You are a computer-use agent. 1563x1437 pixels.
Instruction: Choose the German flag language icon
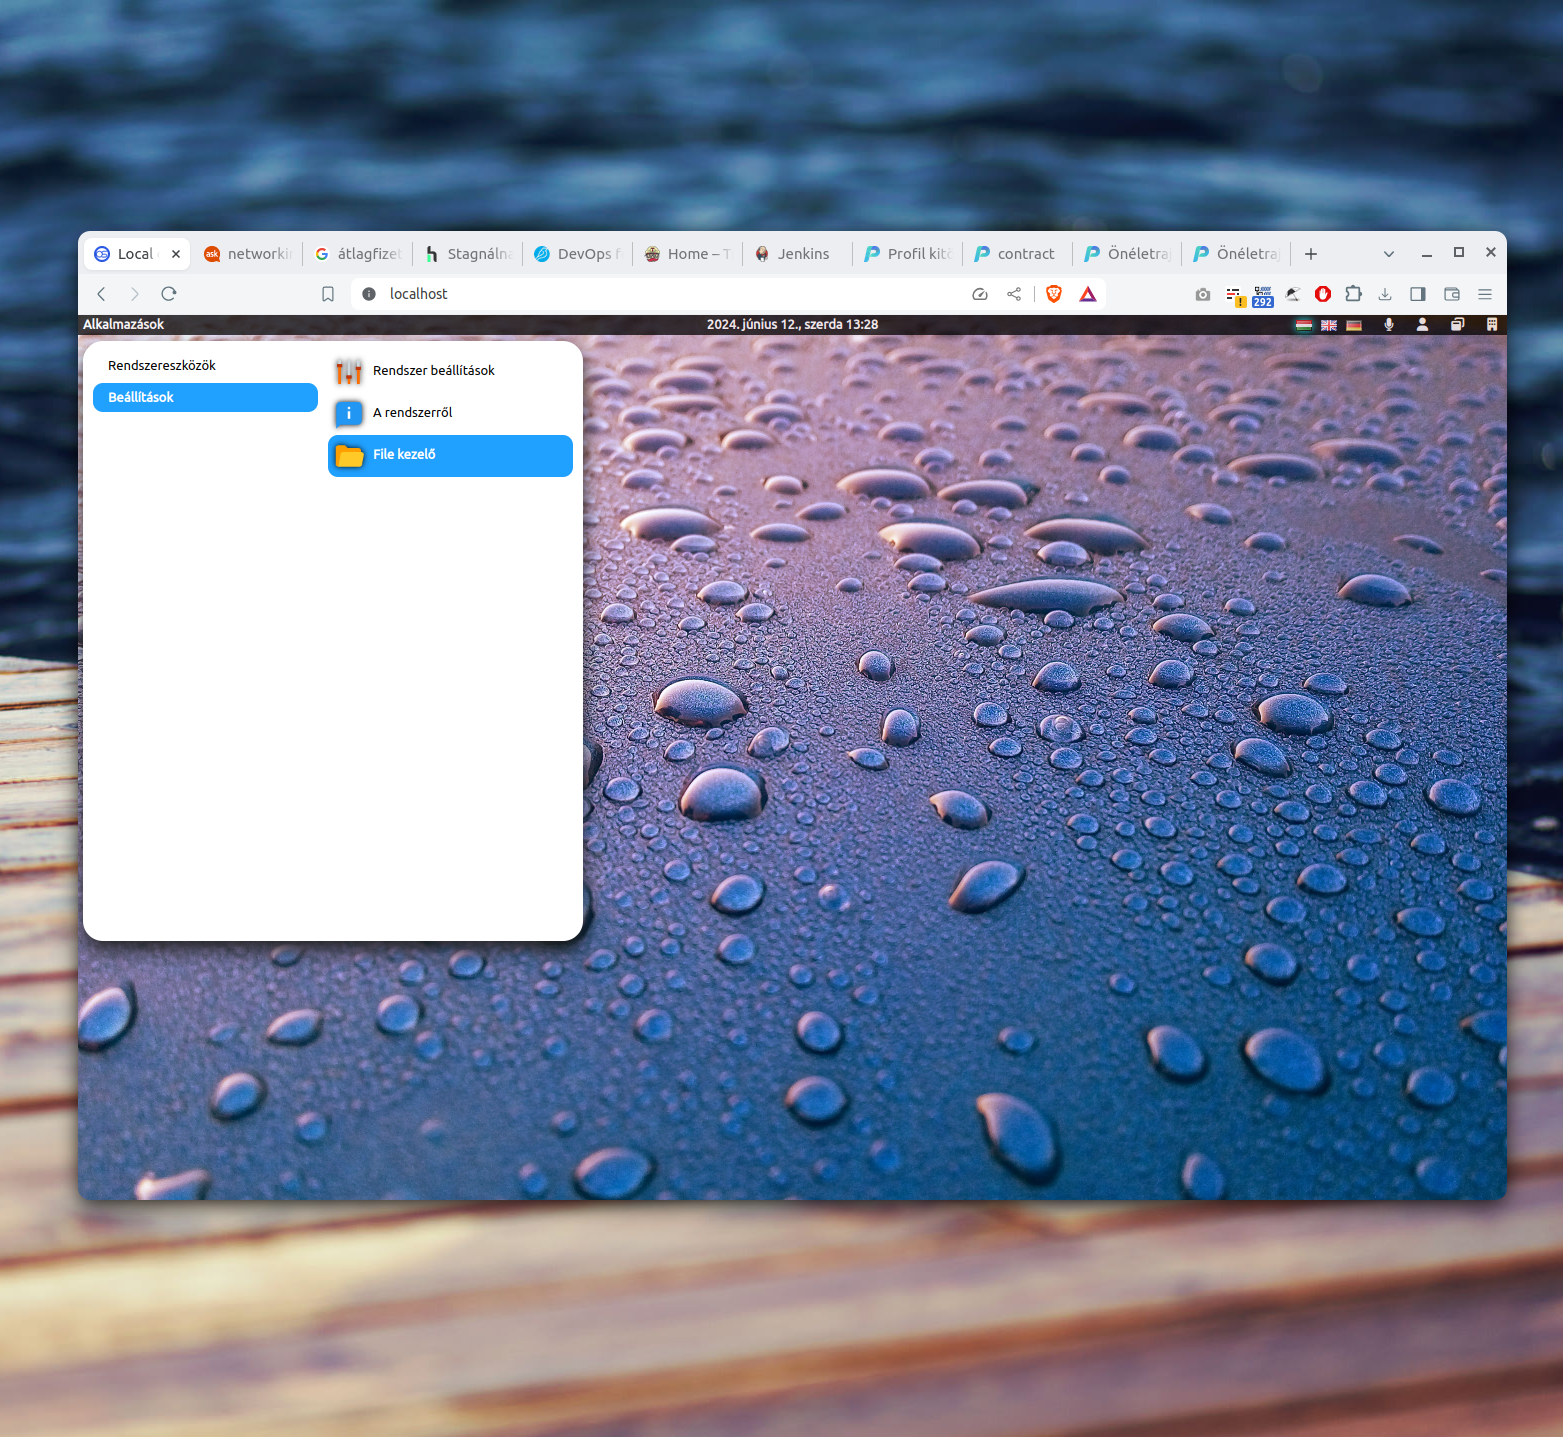1354,325
